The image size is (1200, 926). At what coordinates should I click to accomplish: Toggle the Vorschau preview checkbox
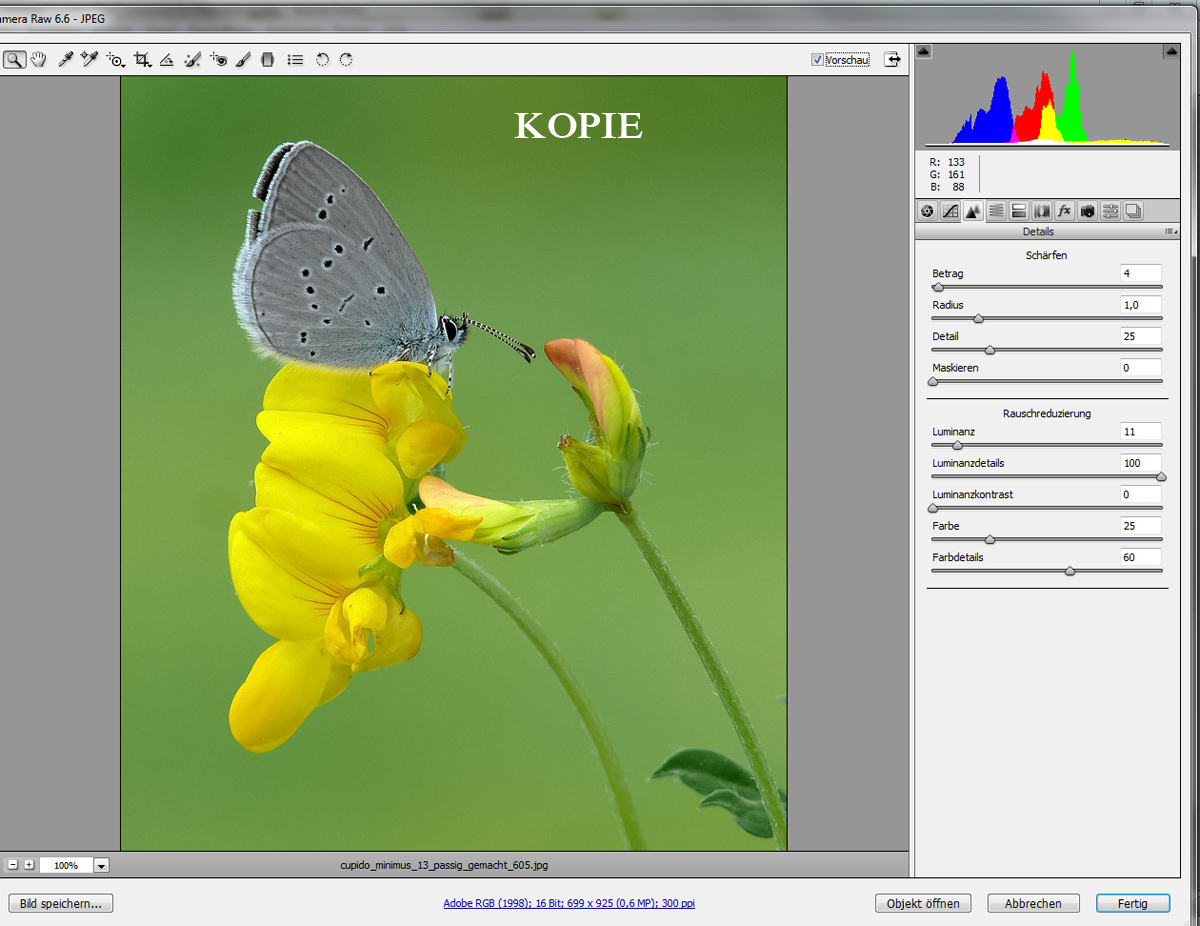click(818, 60)
